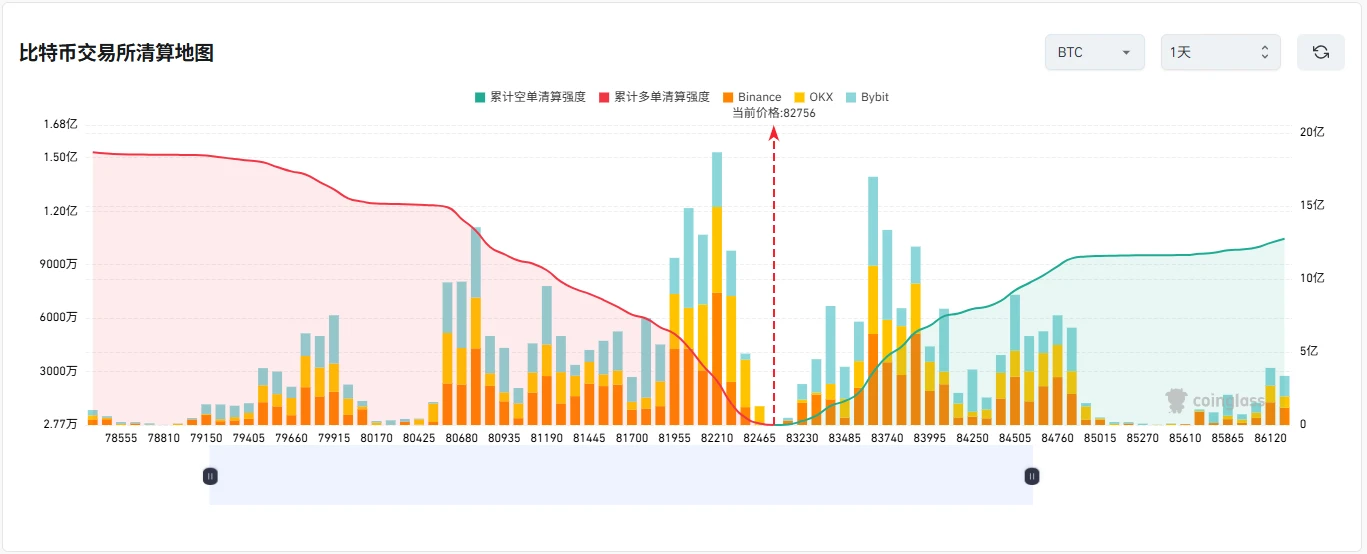
Task: Toggle 累计空单清算强度 legend series
Action: pos(530,97)
